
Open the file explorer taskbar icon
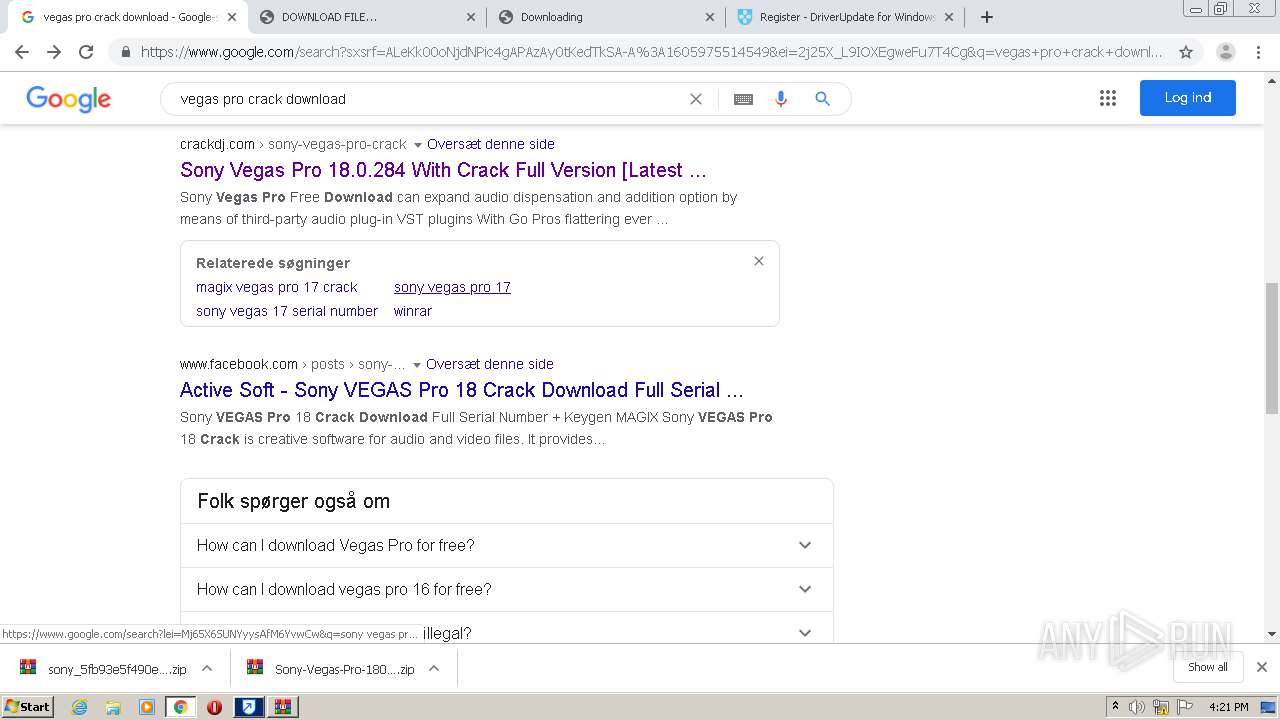tap(113, 707)
